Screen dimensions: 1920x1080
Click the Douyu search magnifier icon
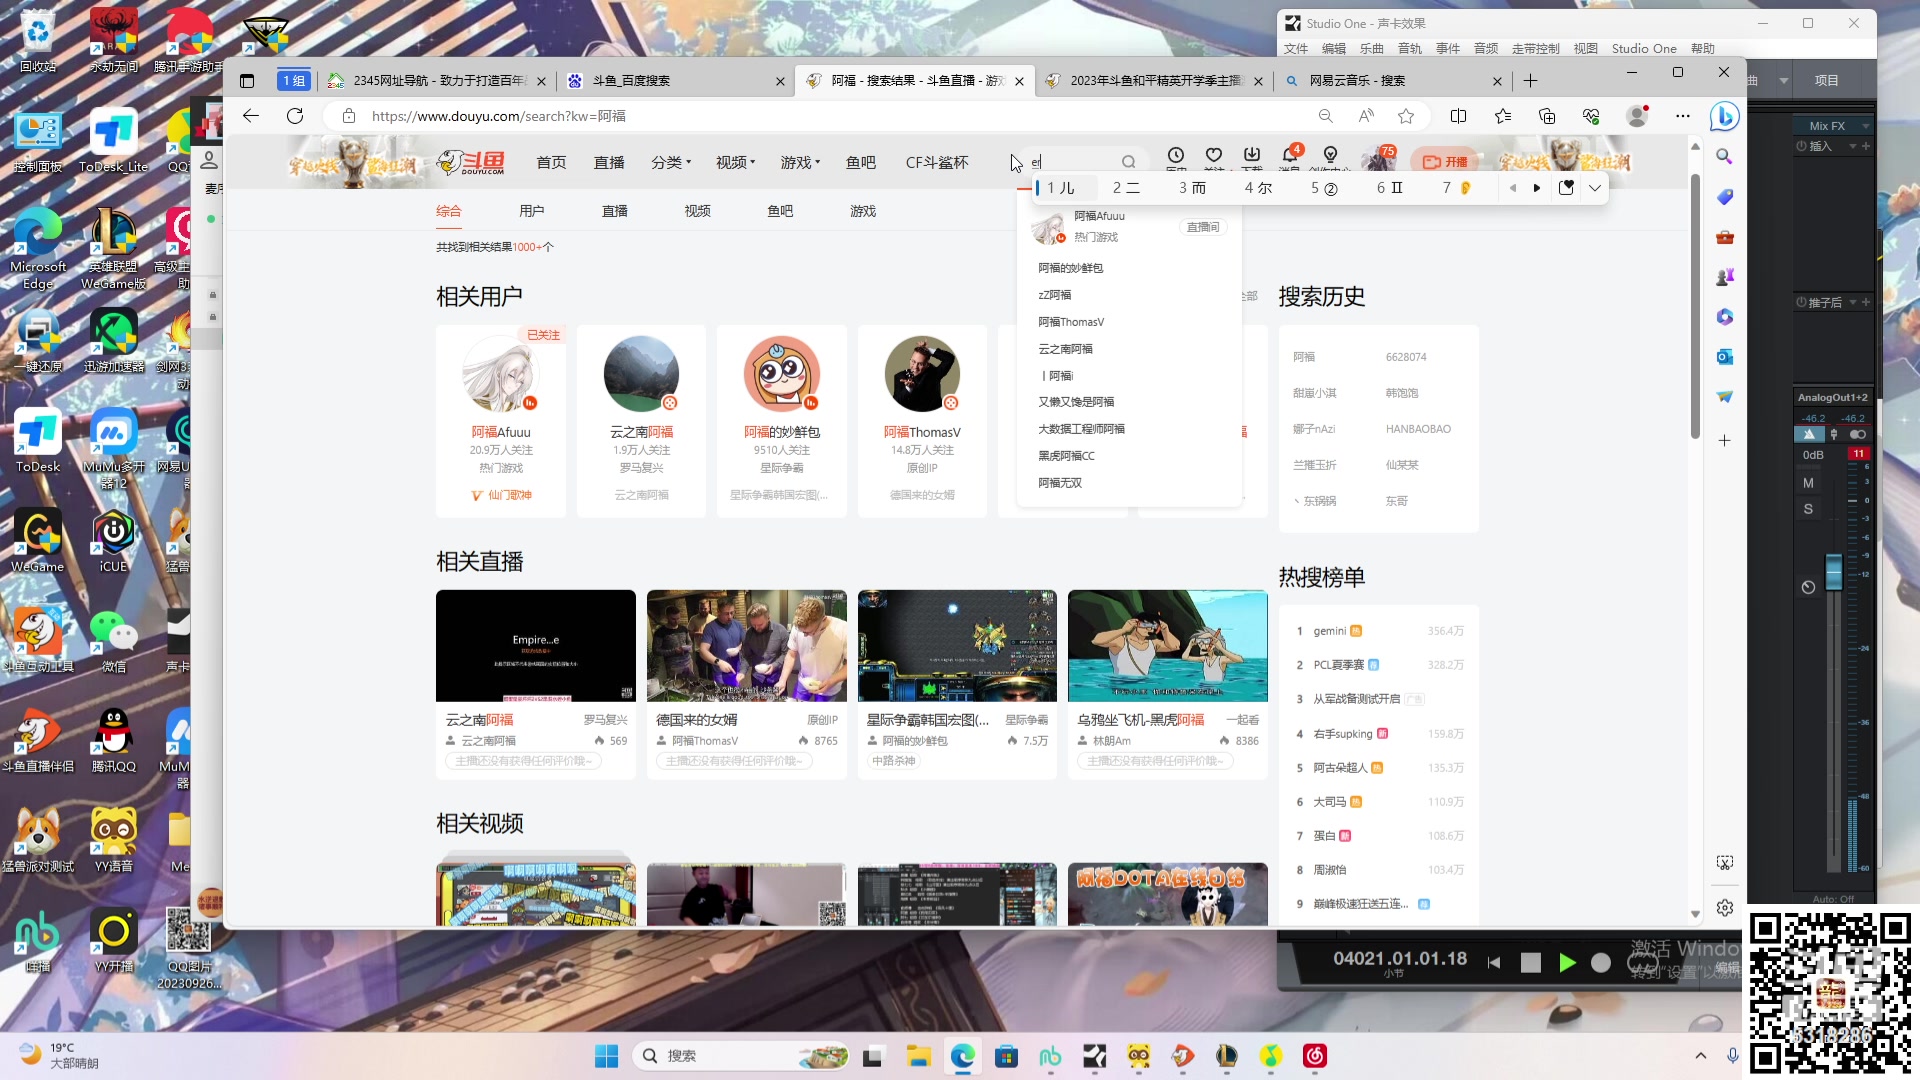[1128, 162]
